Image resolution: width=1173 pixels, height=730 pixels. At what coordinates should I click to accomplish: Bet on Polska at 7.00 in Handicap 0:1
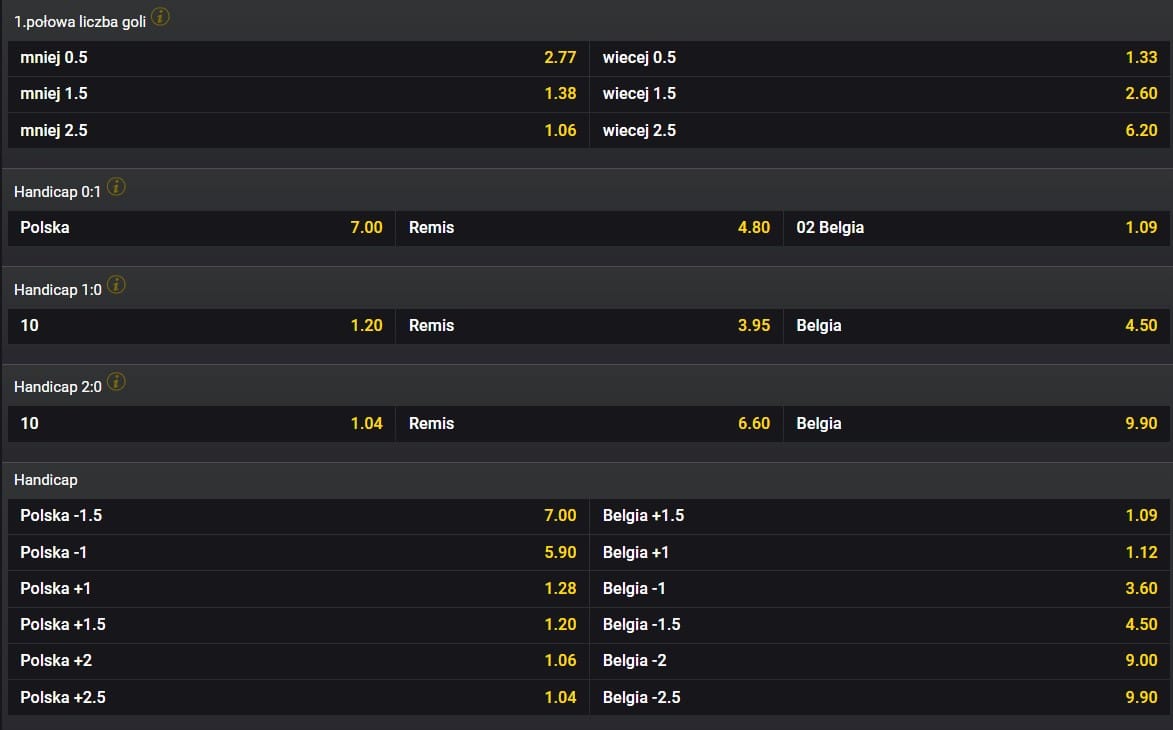[x=201, y=228]
